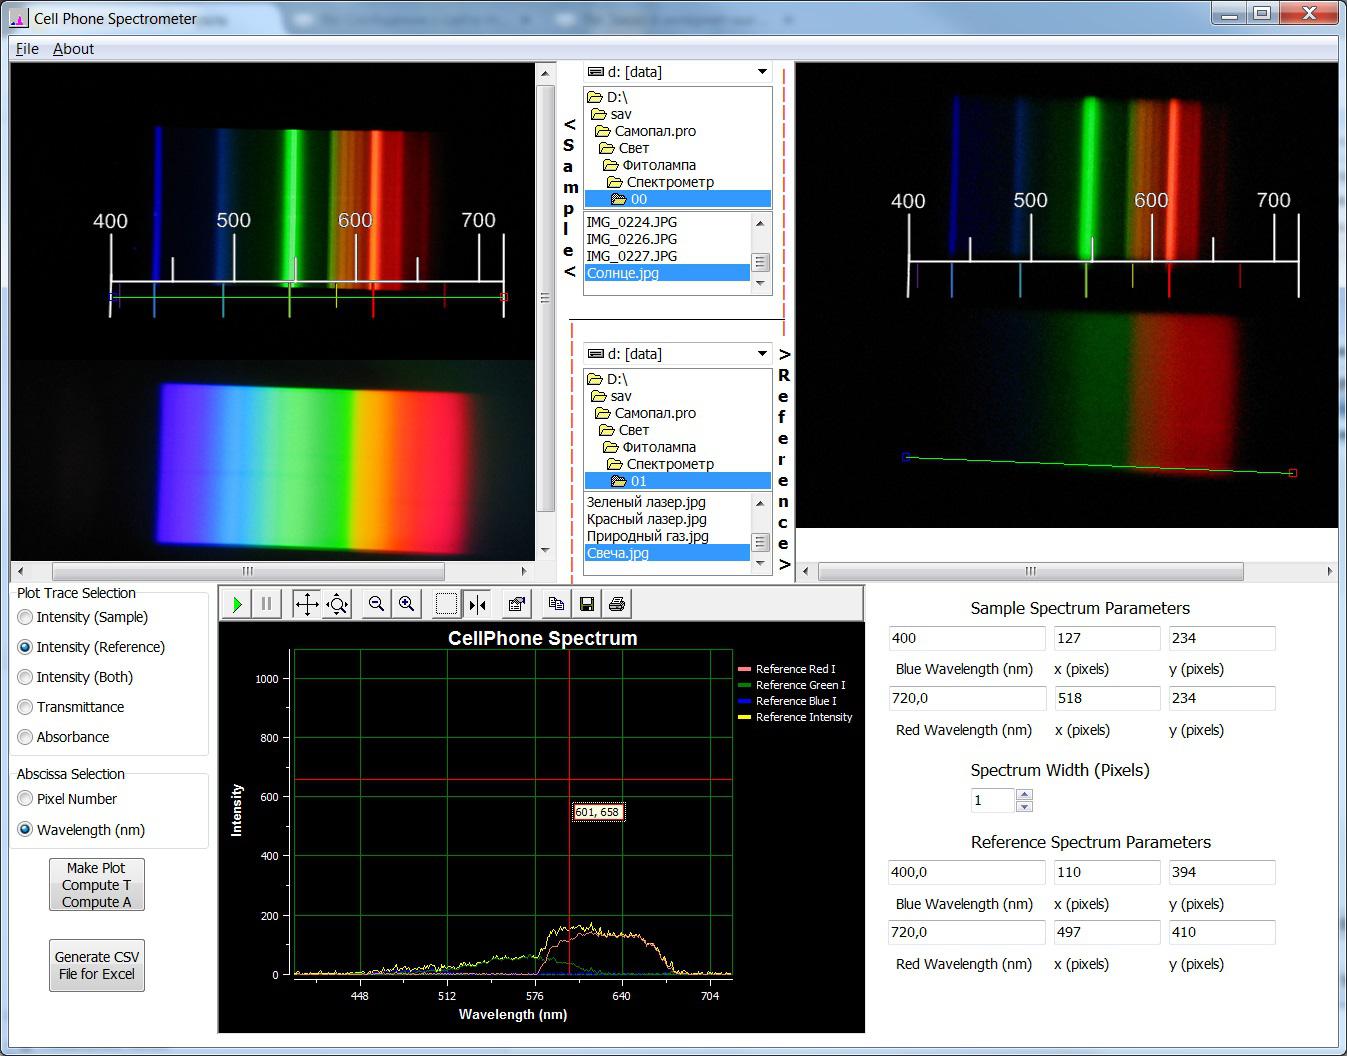
Task: Select the scroll axes (four-arrow) tool
Action: 307,604
